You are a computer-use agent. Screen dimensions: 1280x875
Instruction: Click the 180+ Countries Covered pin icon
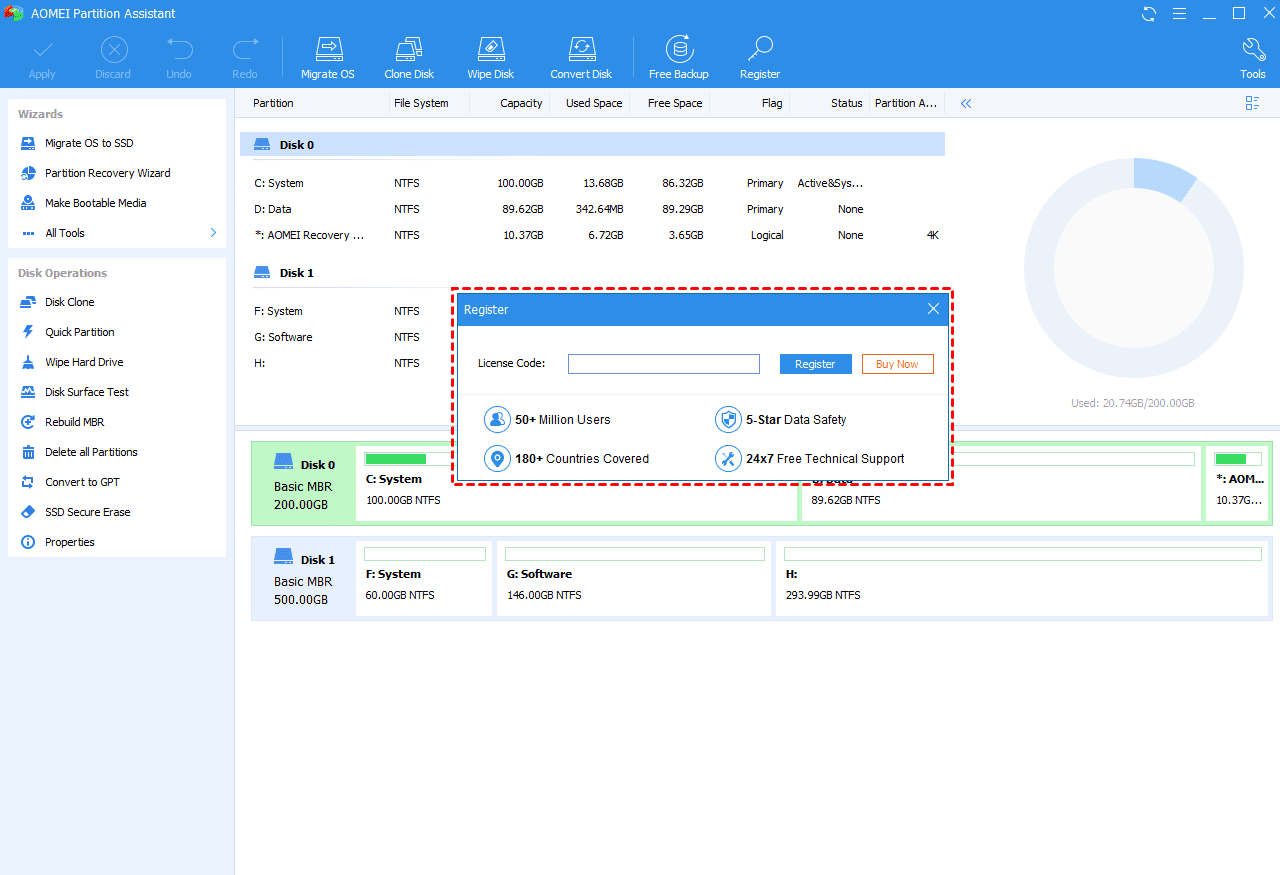[x=497, y=459]
